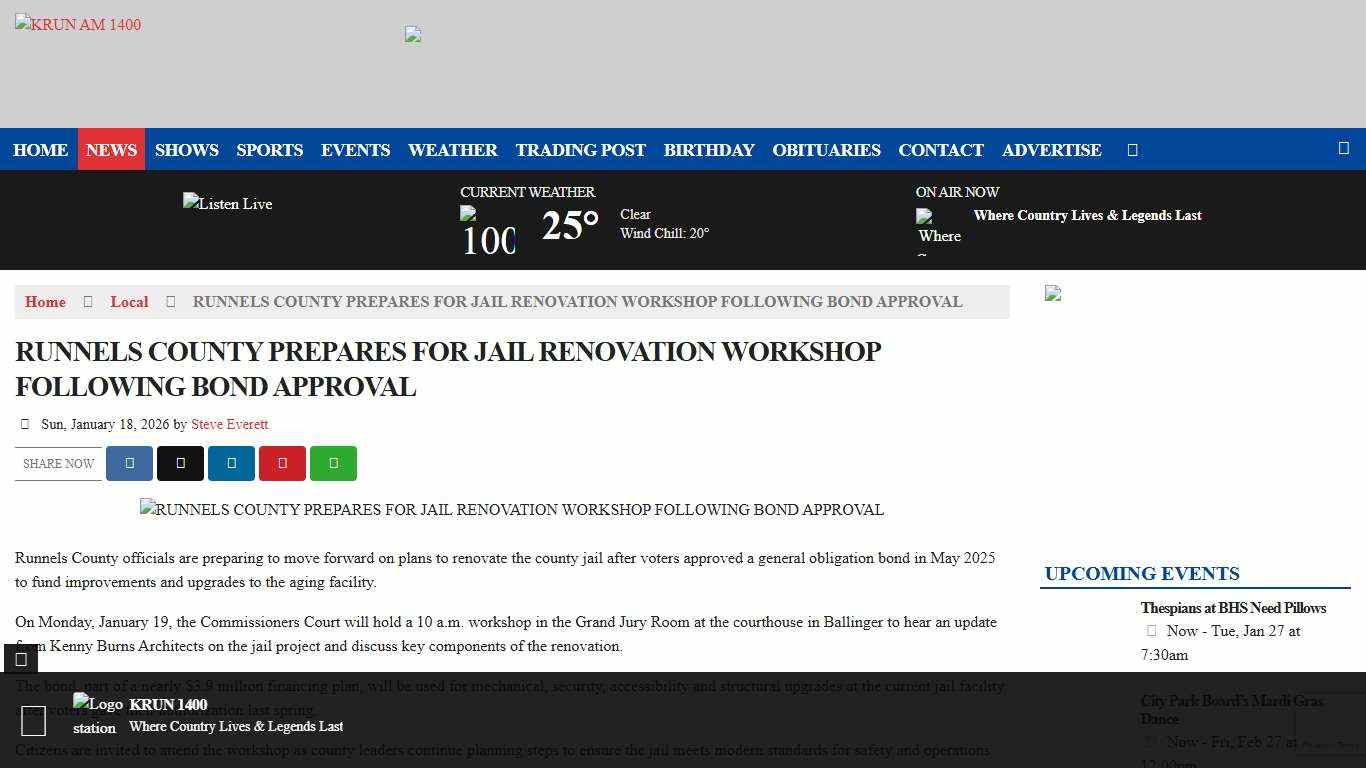Pin the article to Pinterest
This screenshot has width=1366, height=768.
tap(282, 463)
